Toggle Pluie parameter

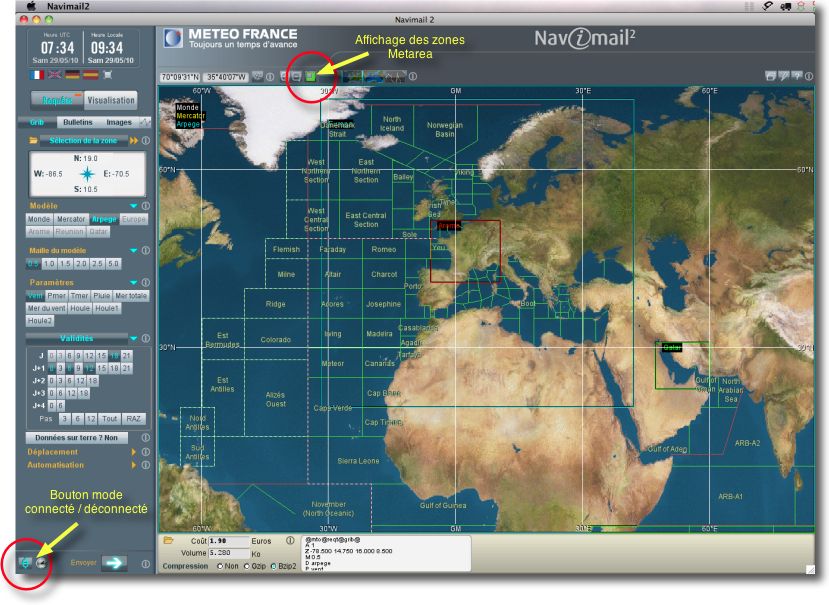tap(102, 296)
